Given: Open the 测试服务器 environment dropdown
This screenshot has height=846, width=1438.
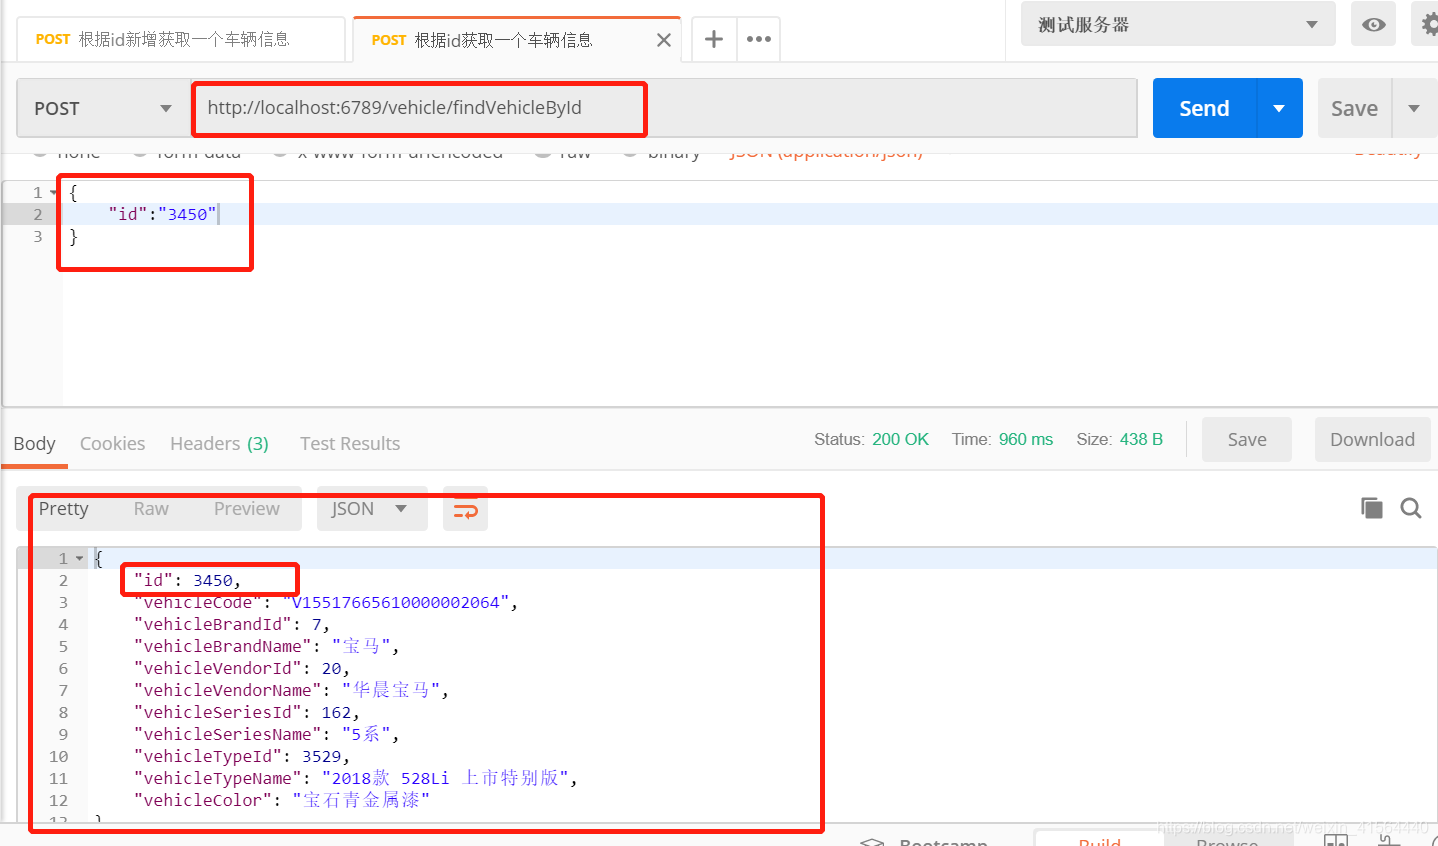Looking at the screenshot, I should [1178, 24].
